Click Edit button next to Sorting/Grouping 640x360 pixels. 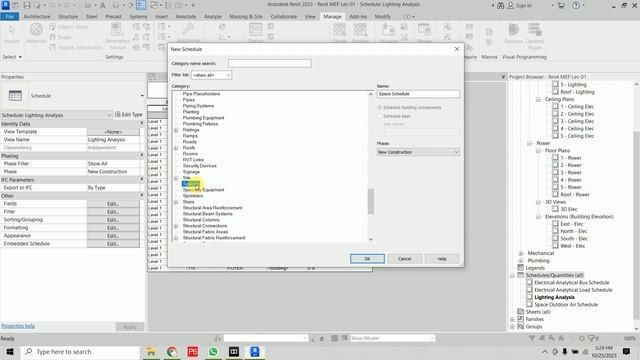(113, 220)
